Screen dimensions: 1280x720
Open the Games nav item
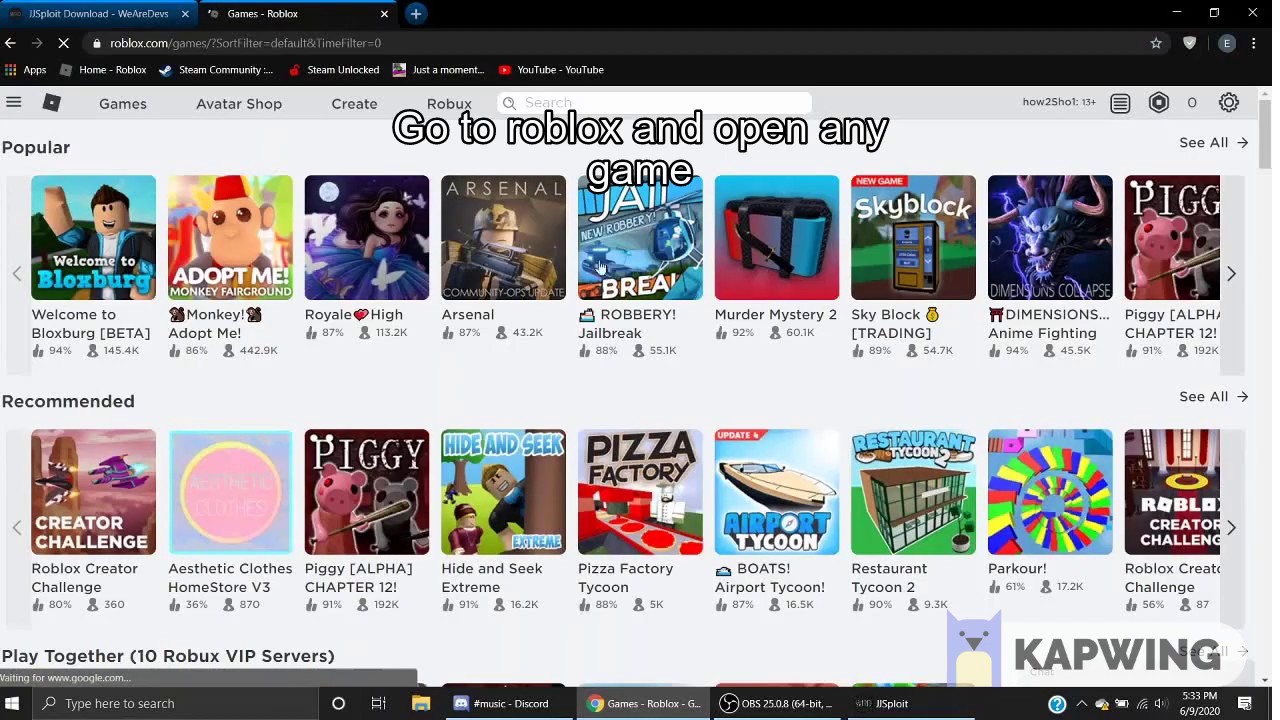(123, 103)
